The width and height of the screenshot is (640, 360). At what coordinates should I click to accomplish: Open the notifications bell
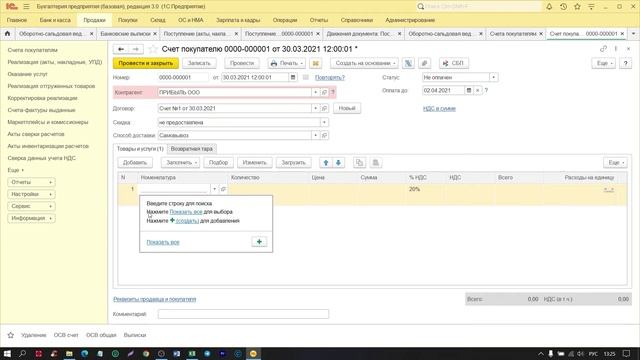point(549,7)
